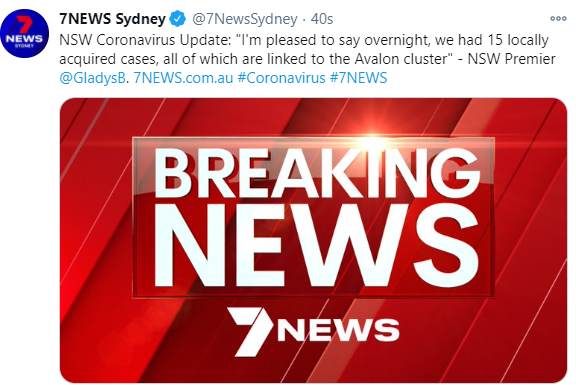Follow the 7NEWS.com.au link

(183, 78)
